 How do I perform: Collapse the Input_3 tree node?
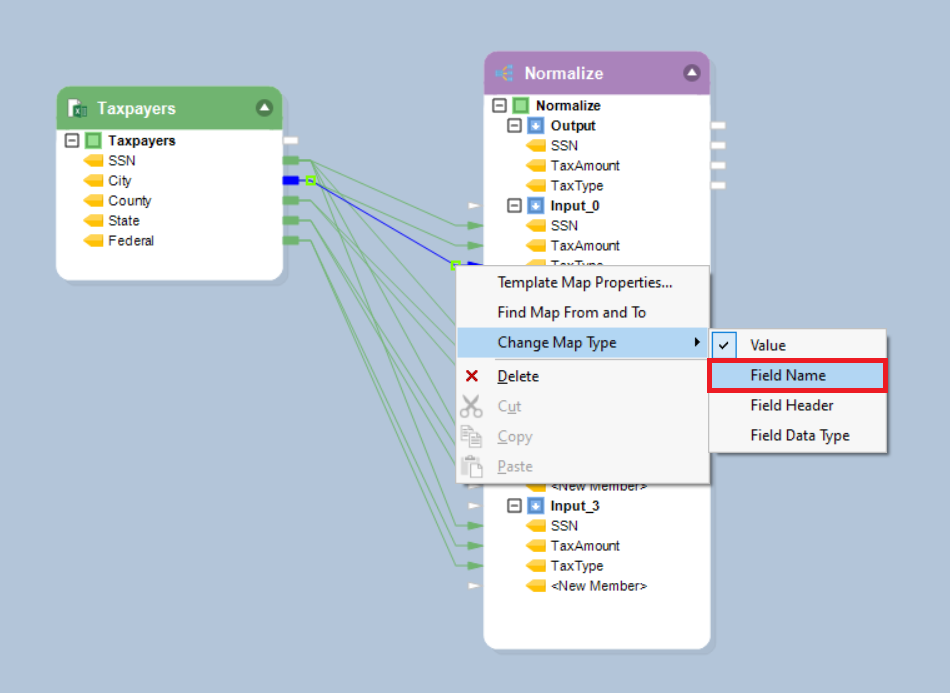(514, 506)
